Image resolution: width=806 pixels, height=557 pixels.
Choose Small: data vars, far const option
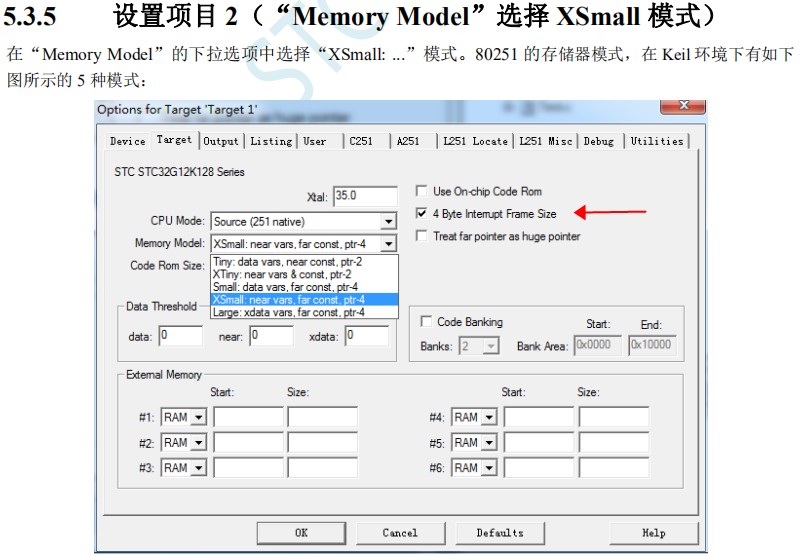click(304, 287)
